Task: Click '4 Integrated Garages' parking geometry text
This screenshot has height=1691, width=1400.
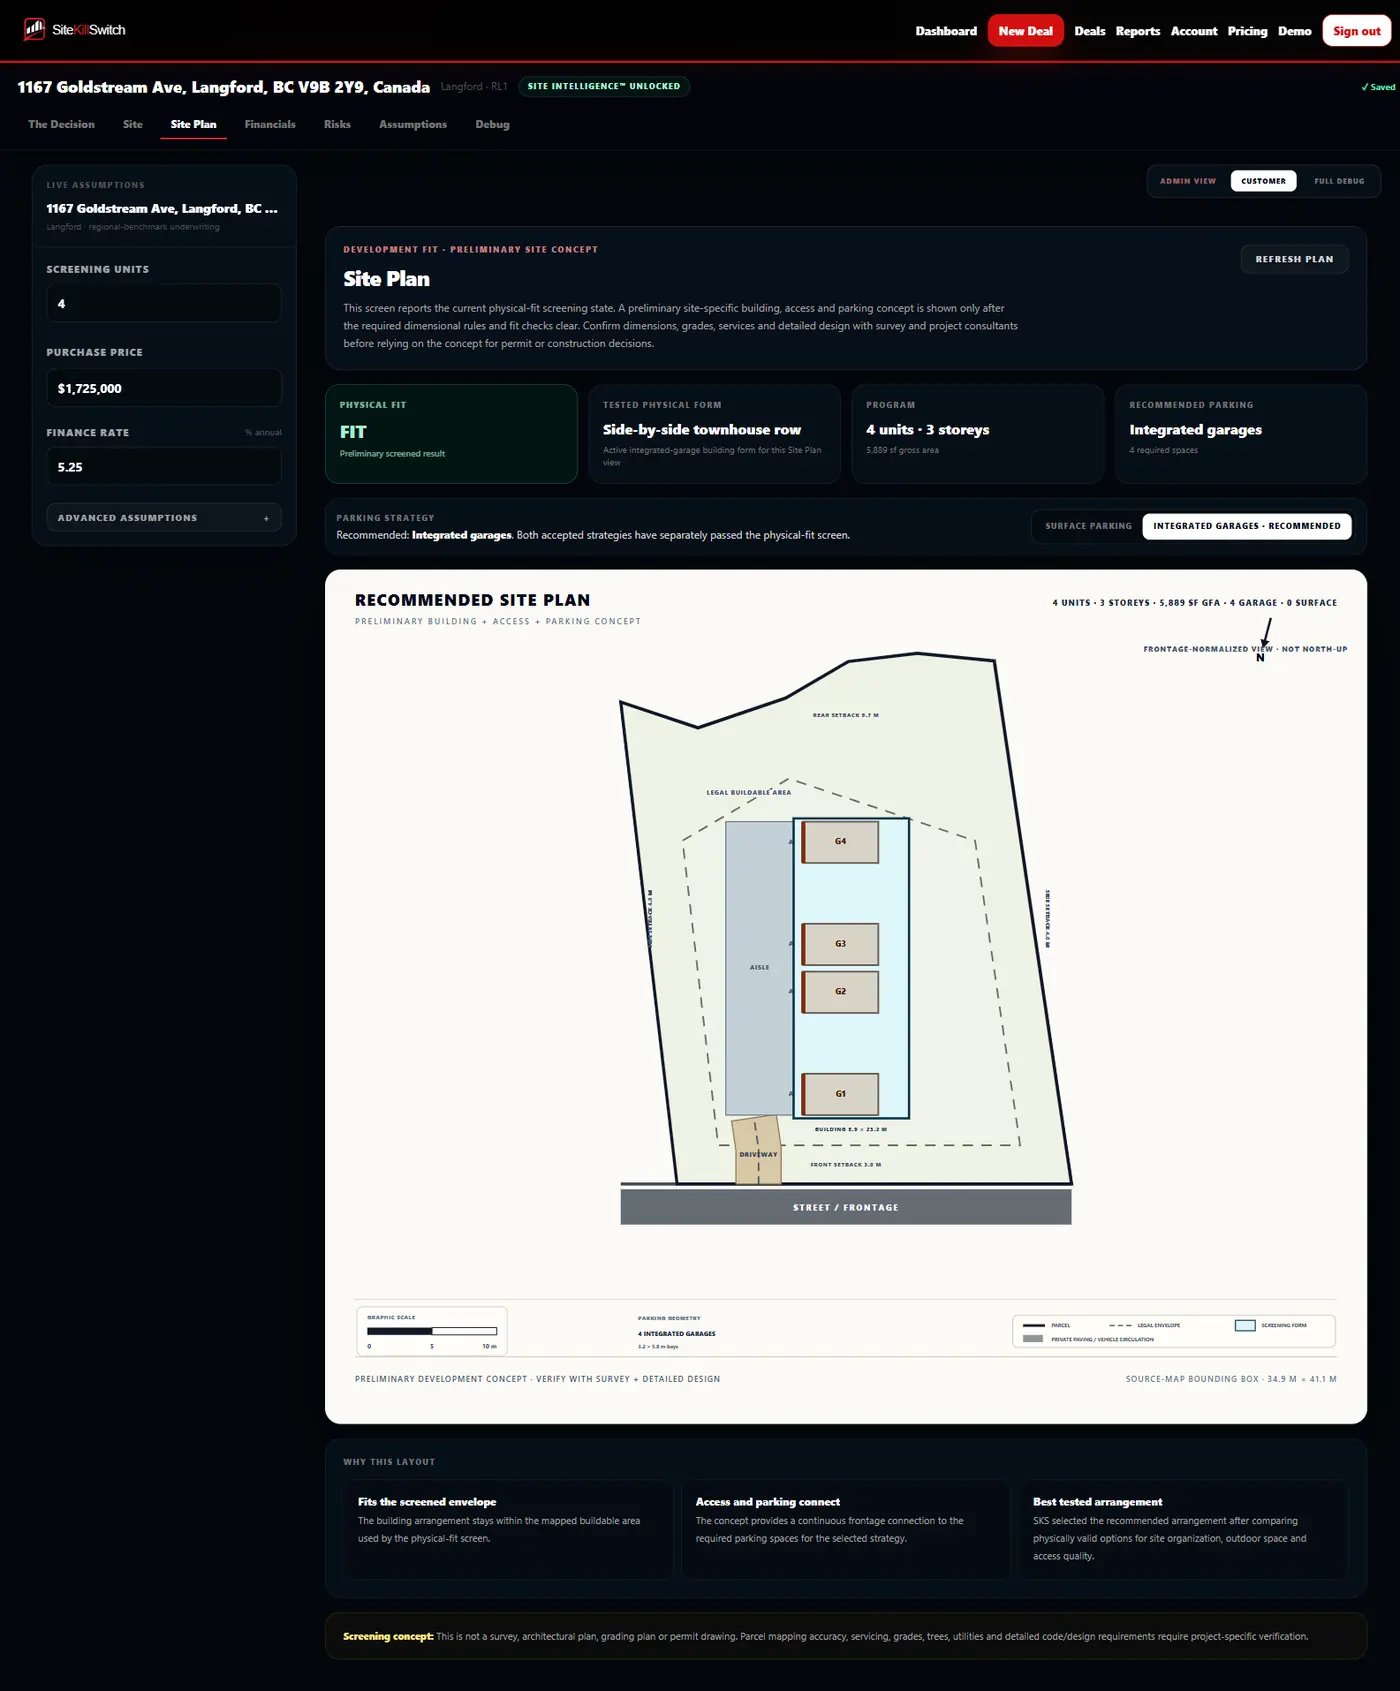Action: pyautogui.click(x=677, y=1333)
